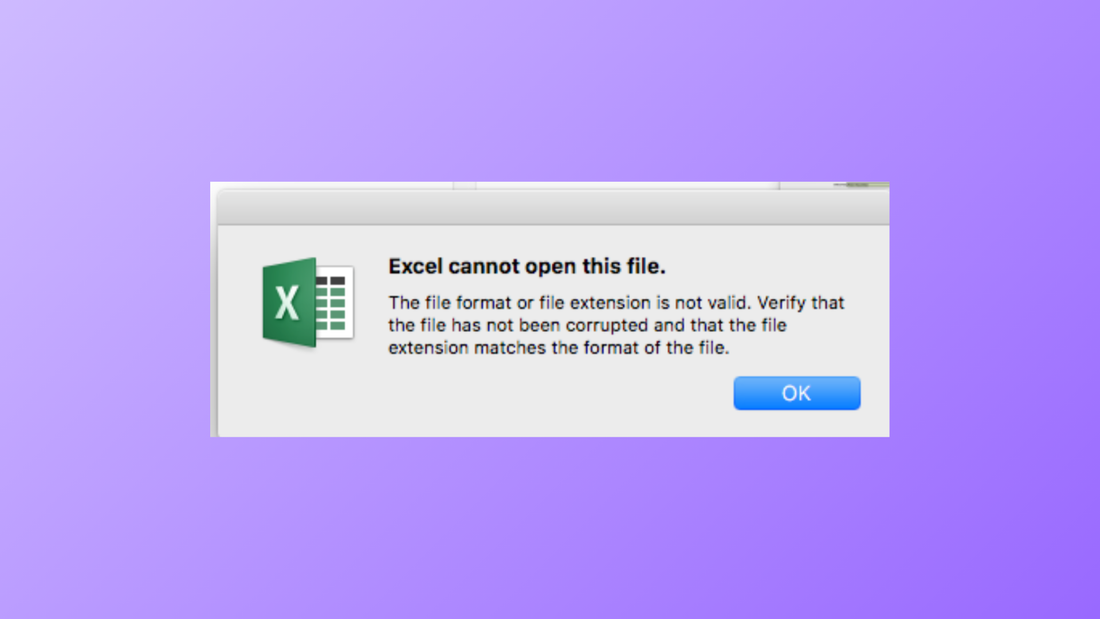Click the empty gray area below the OK button
1100x619 pixels.
550,425
